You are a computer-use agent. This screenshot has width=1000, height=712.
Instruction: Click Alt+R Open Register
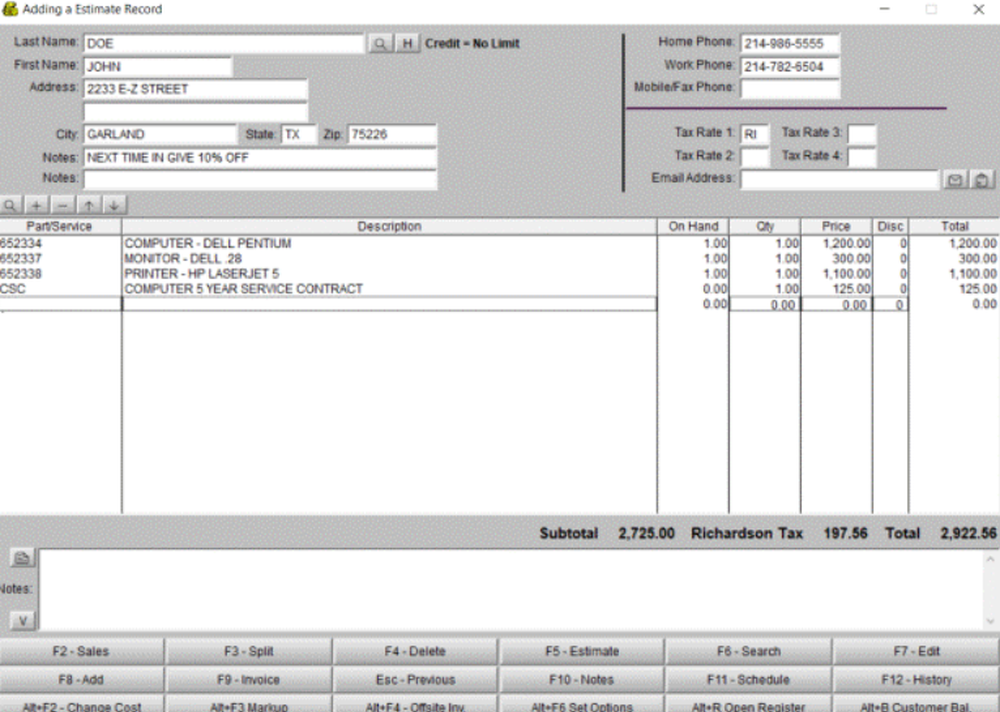(x=749, y=706)
